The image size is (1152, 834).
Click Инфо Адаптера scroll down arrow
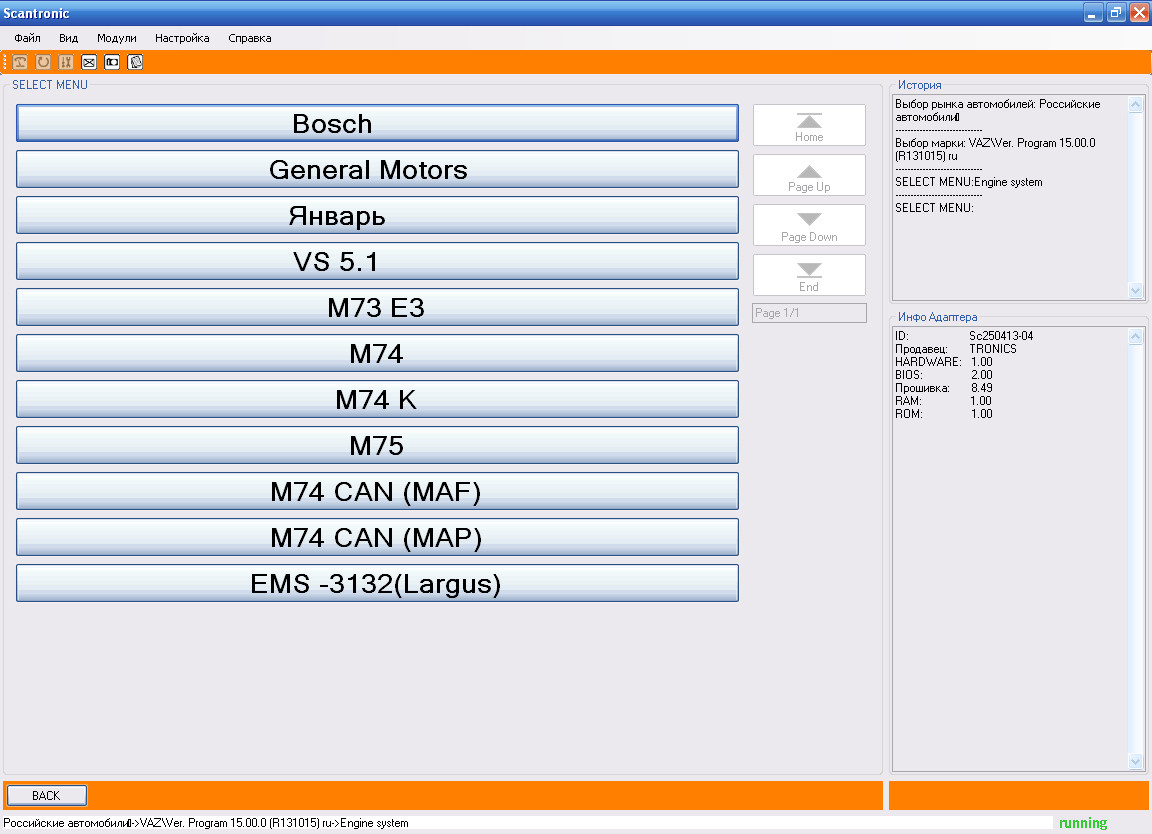[1135, 762]
